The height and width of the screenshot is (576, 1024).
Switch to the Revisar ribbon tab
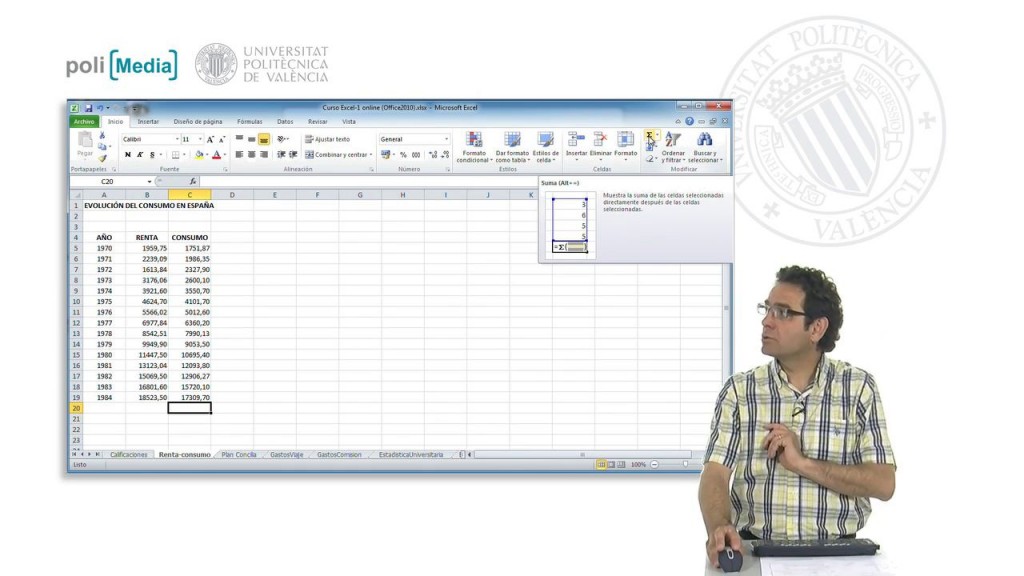[x=317, y=121]
